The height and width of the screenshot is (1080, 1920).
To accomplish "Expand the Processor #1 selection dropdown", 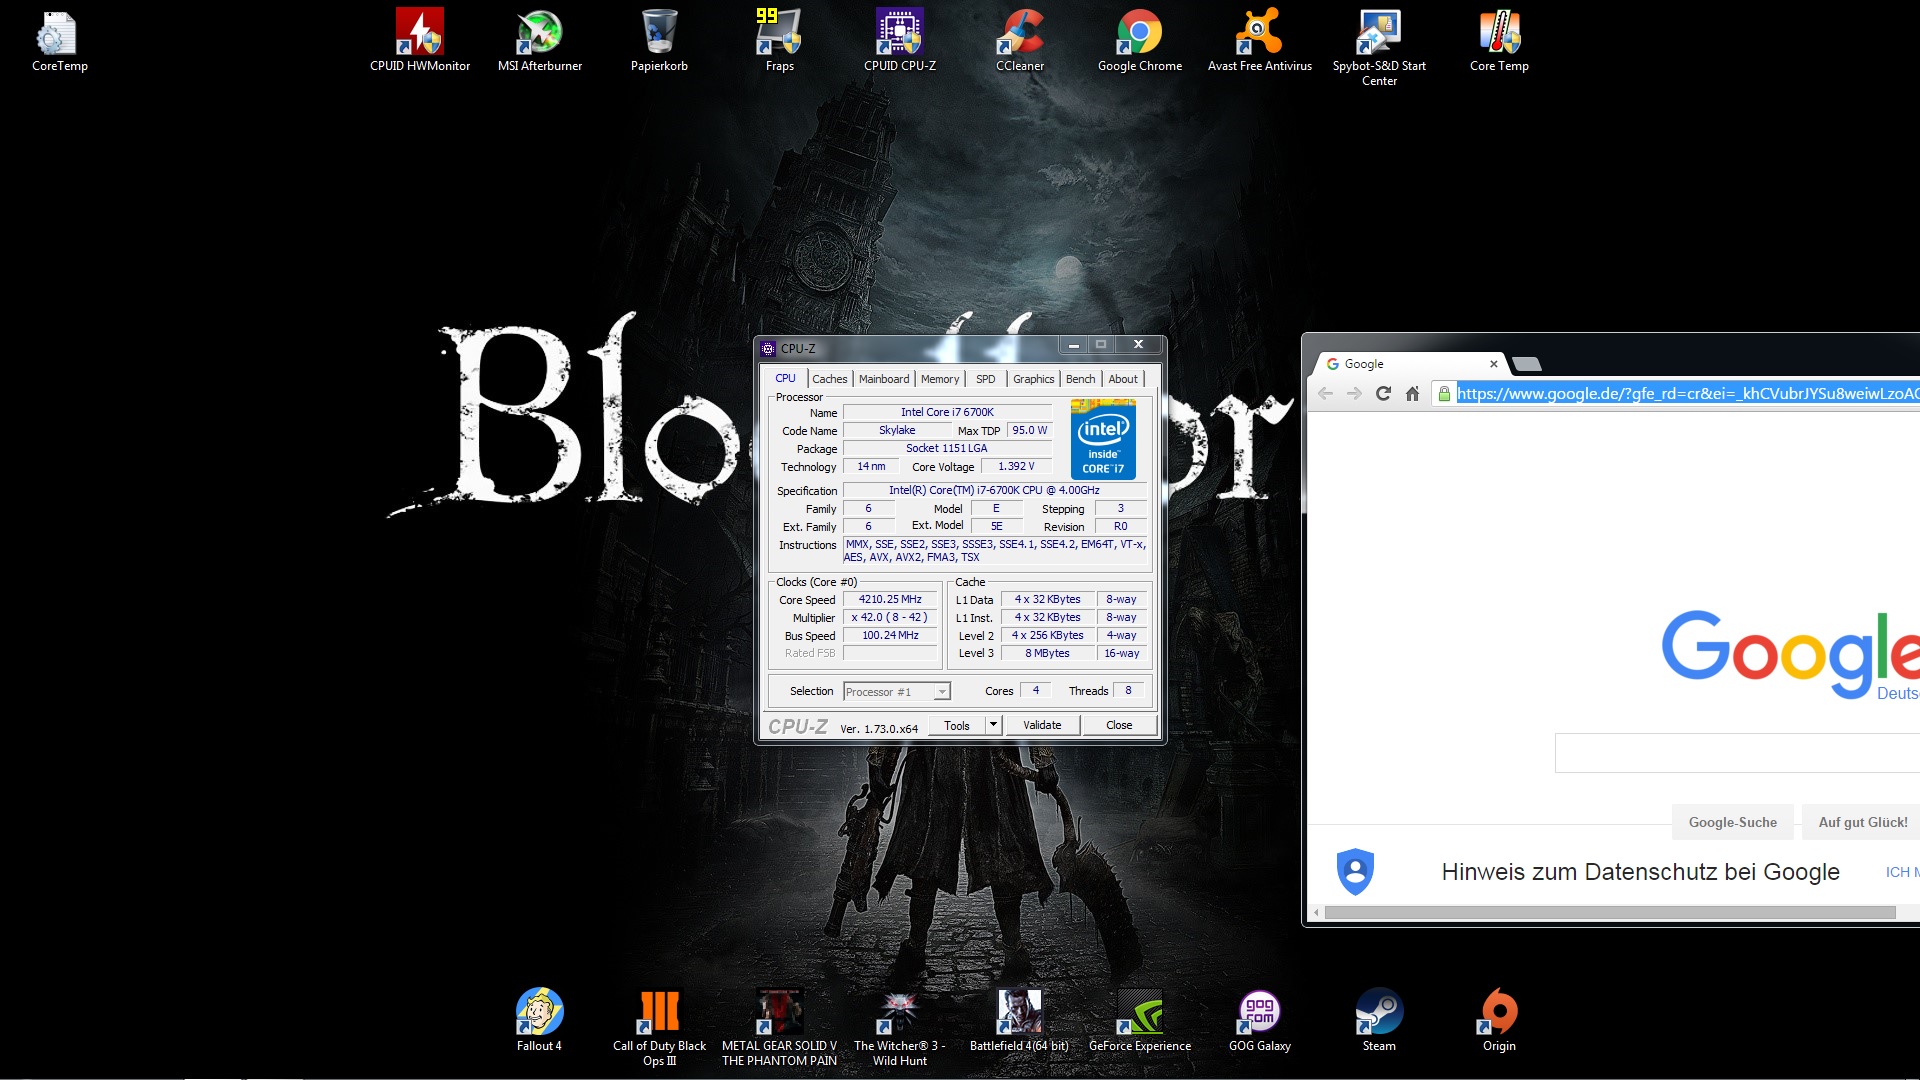I will pos(941,692).
